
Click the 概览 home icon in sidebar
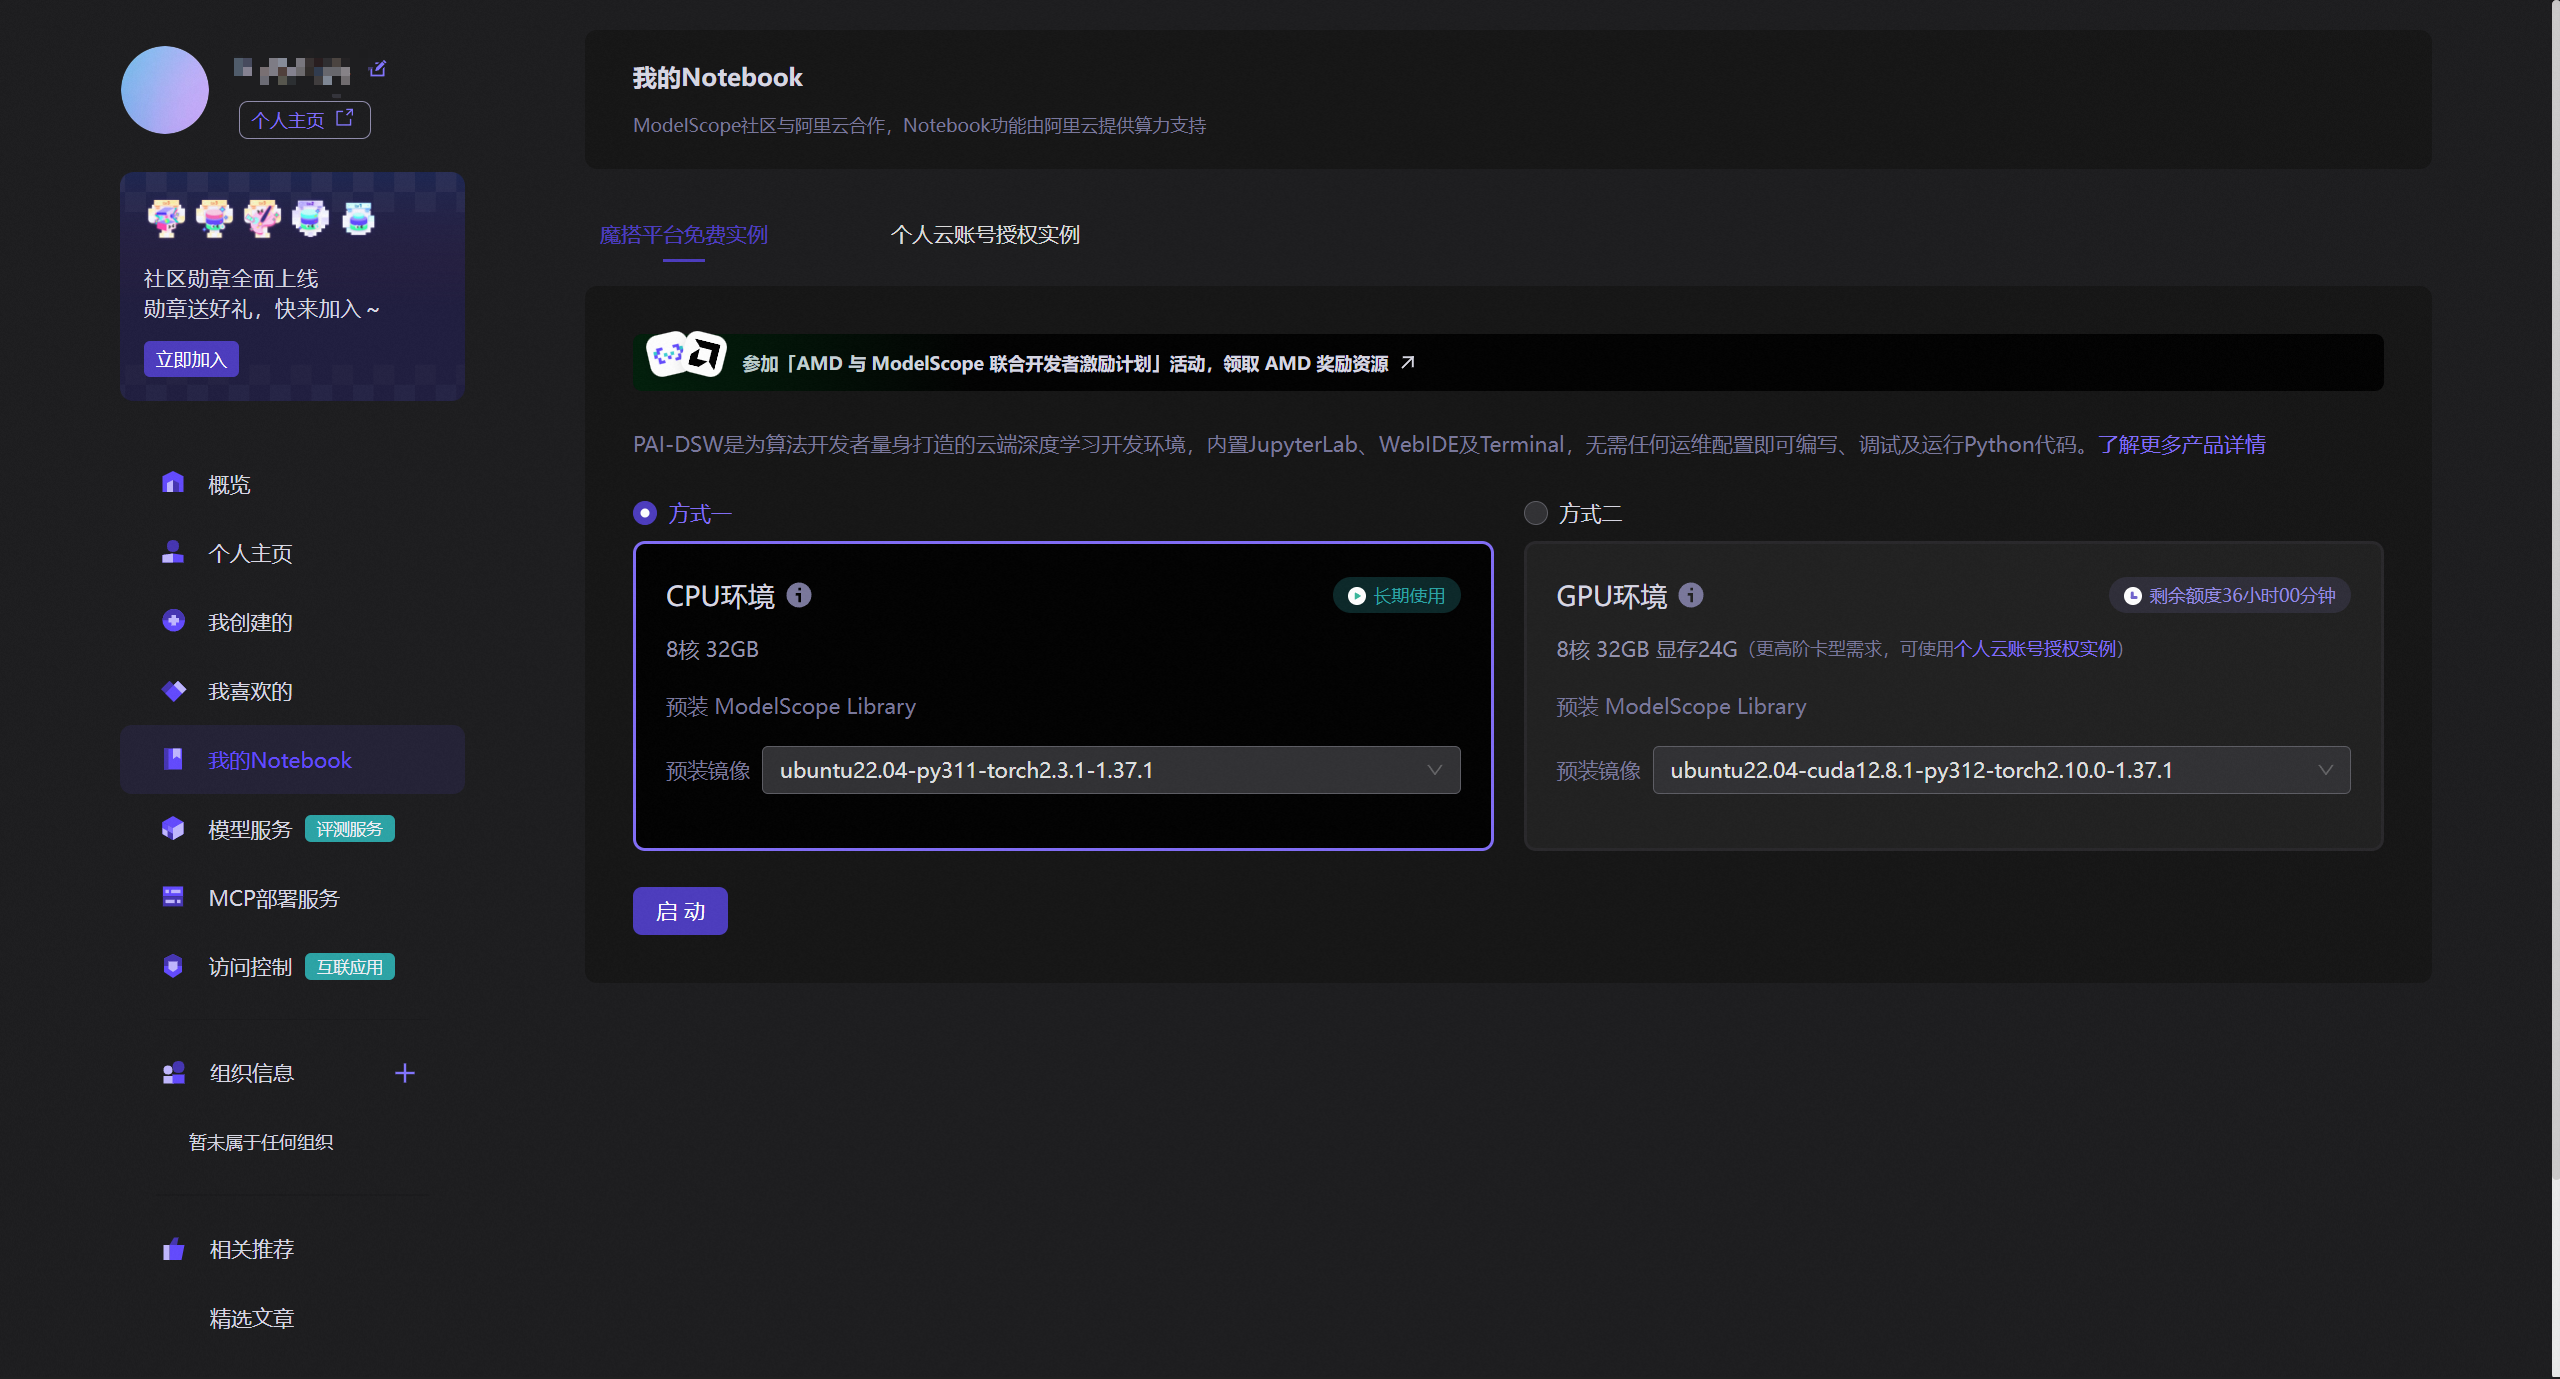click(x=173, y=483)
